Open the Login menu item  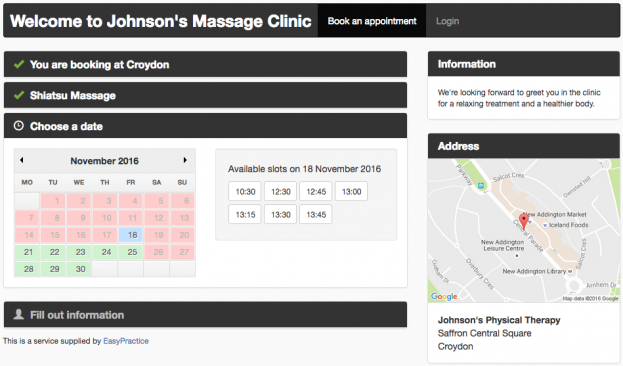click(447, 21)
